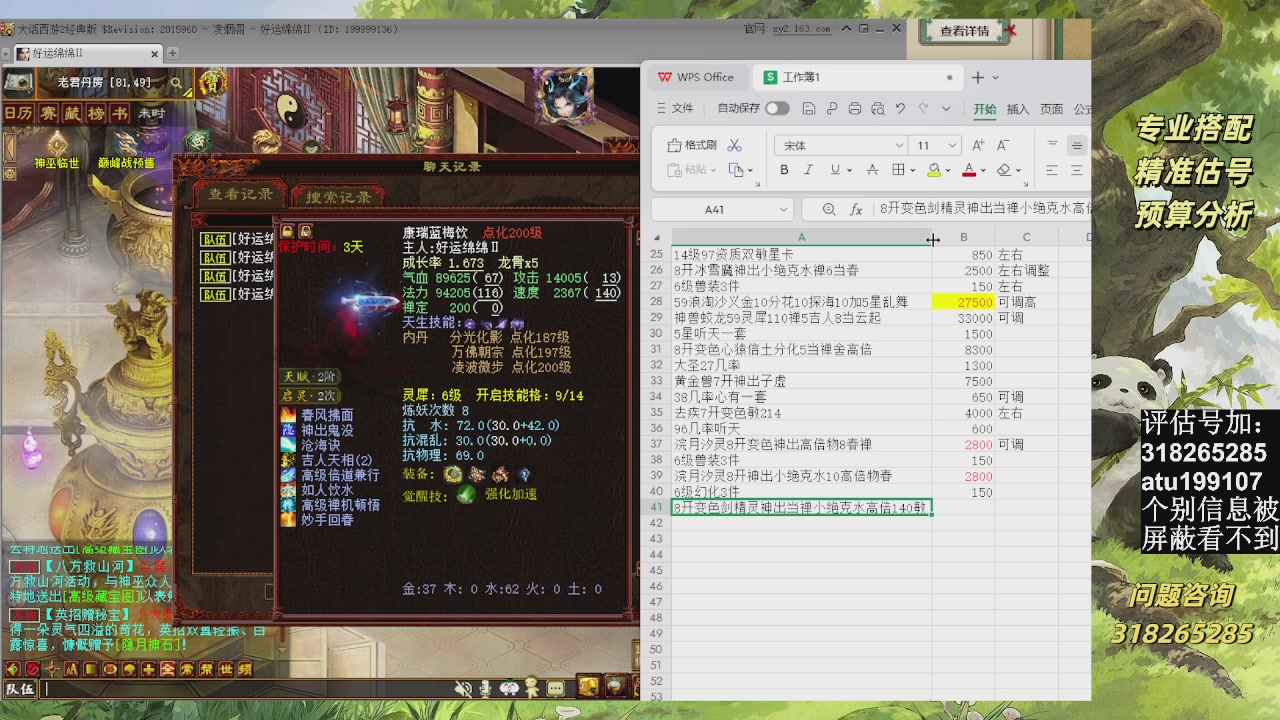The height and width of the screenshot is (720, 1280).
Task: Click the zoom magnifier in formula bar
Action: 828,209
